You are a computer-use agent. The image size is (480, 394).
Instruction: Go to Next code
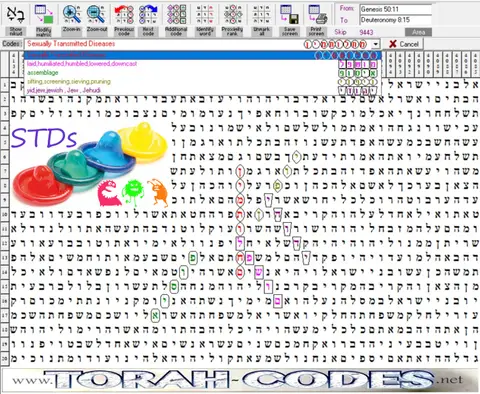click(148, 20)
